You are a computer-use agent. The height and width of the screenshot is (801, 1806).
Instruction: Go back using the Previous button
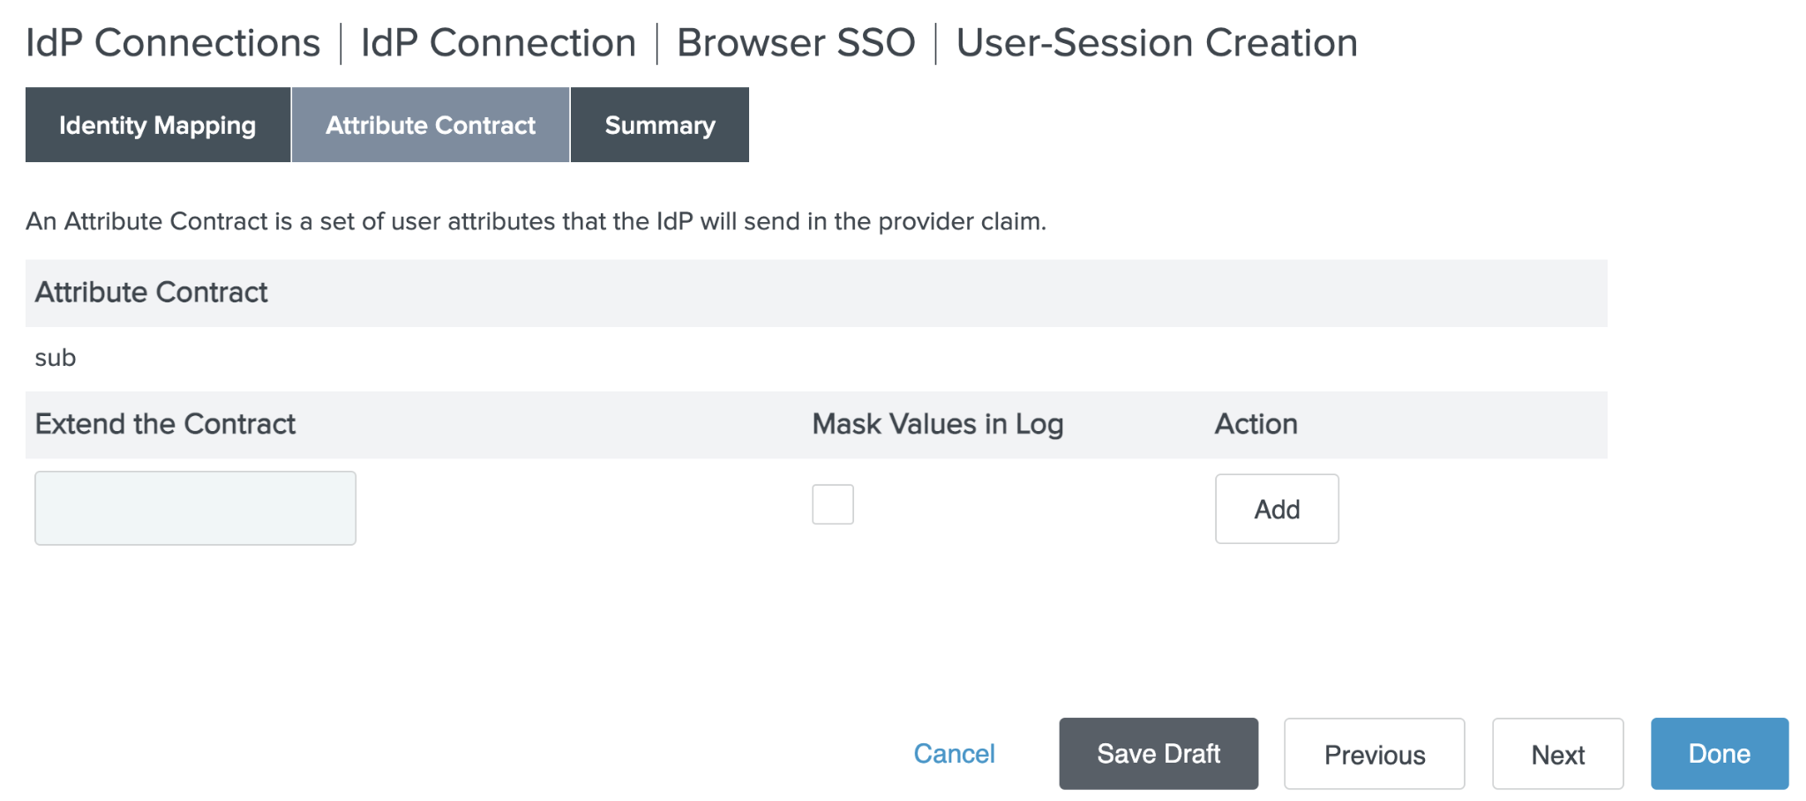pos(1373,754)
